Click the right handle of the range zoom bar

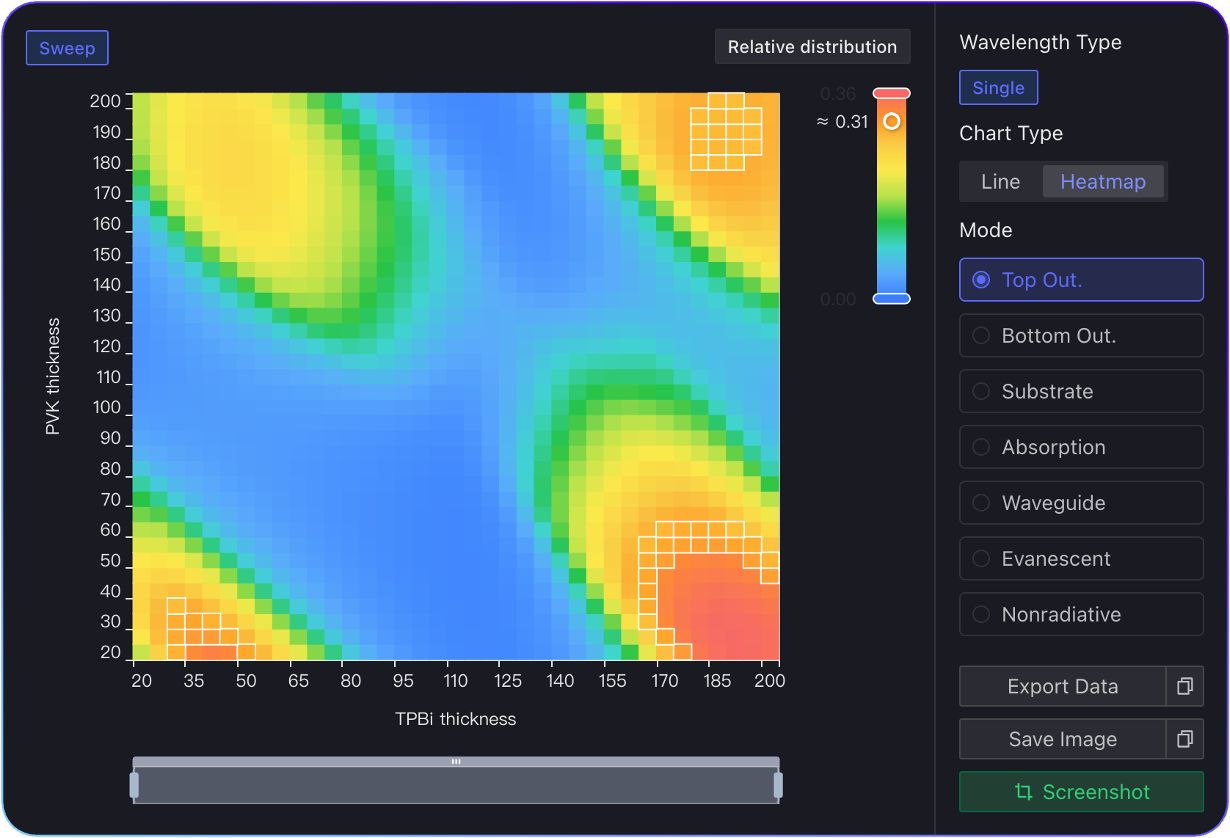[778, 785]
